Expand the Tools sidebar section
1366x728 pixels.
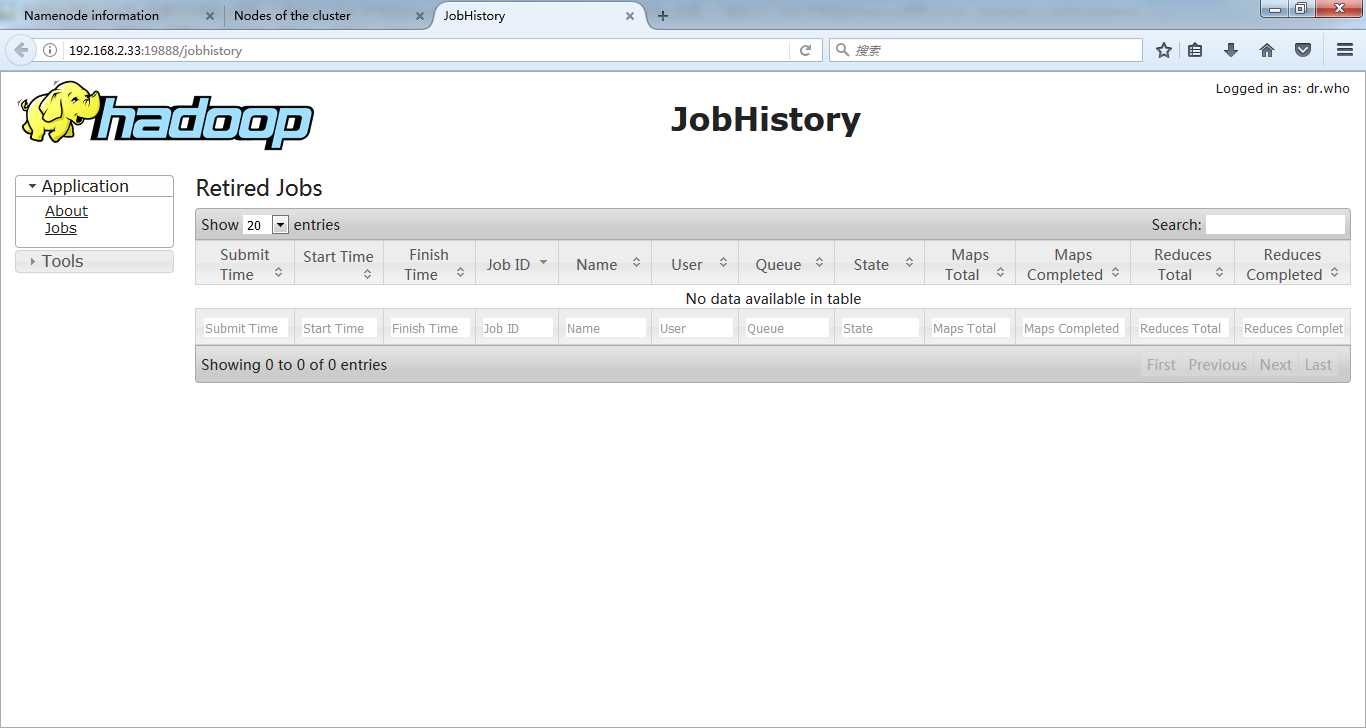coord(94,261)
